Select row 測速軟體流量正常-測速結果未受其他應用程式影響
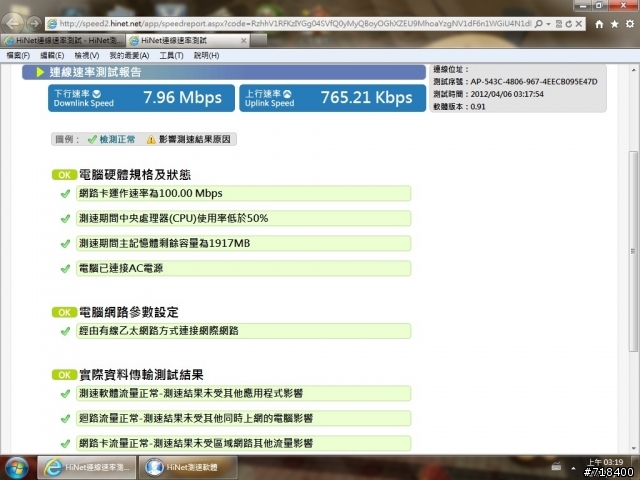Viewport: 640px width, 480px height. [x=243, y=393]
